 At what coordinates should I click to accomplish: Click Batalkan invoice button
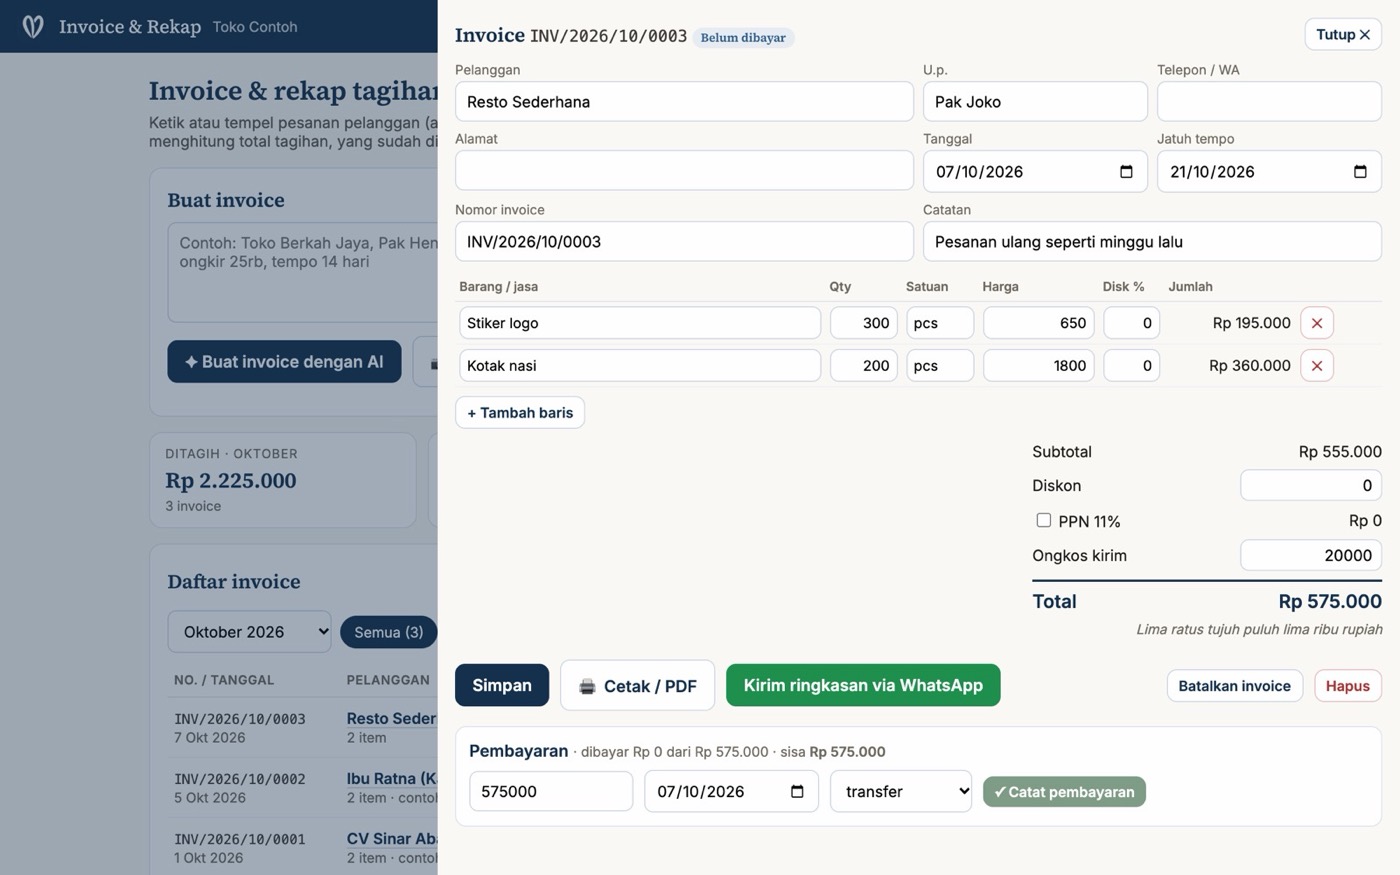coord(1234,685)
